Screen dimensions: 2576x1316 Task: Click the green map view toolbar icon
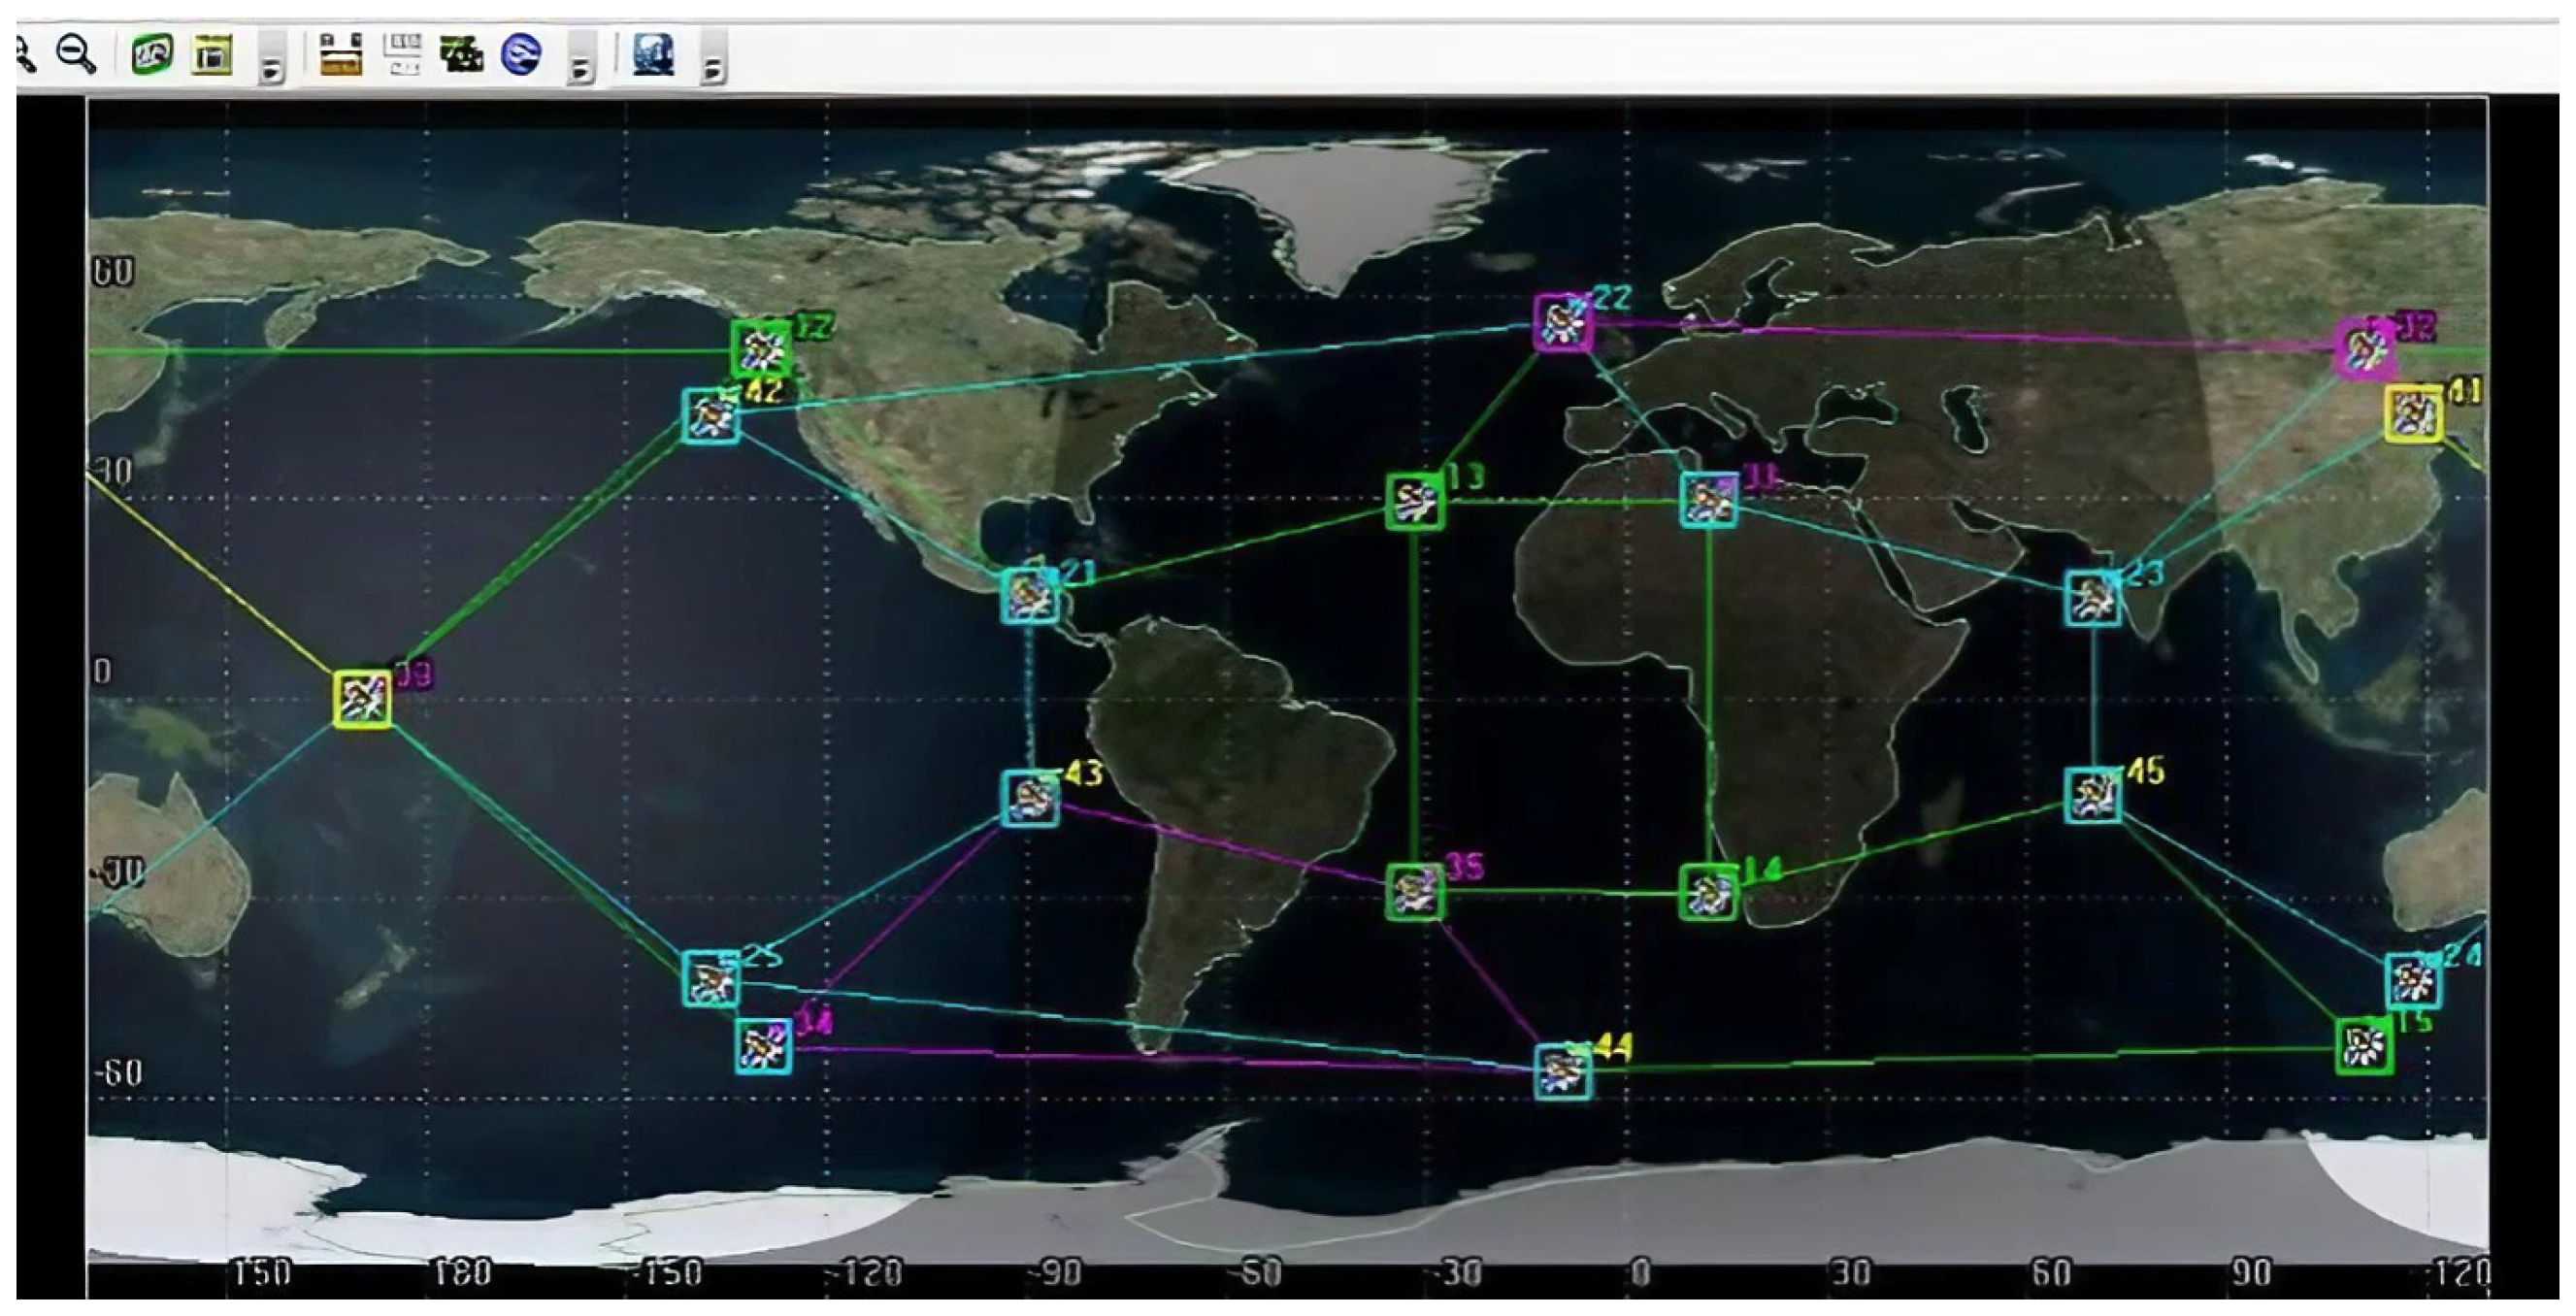click(x=152, y=53)
